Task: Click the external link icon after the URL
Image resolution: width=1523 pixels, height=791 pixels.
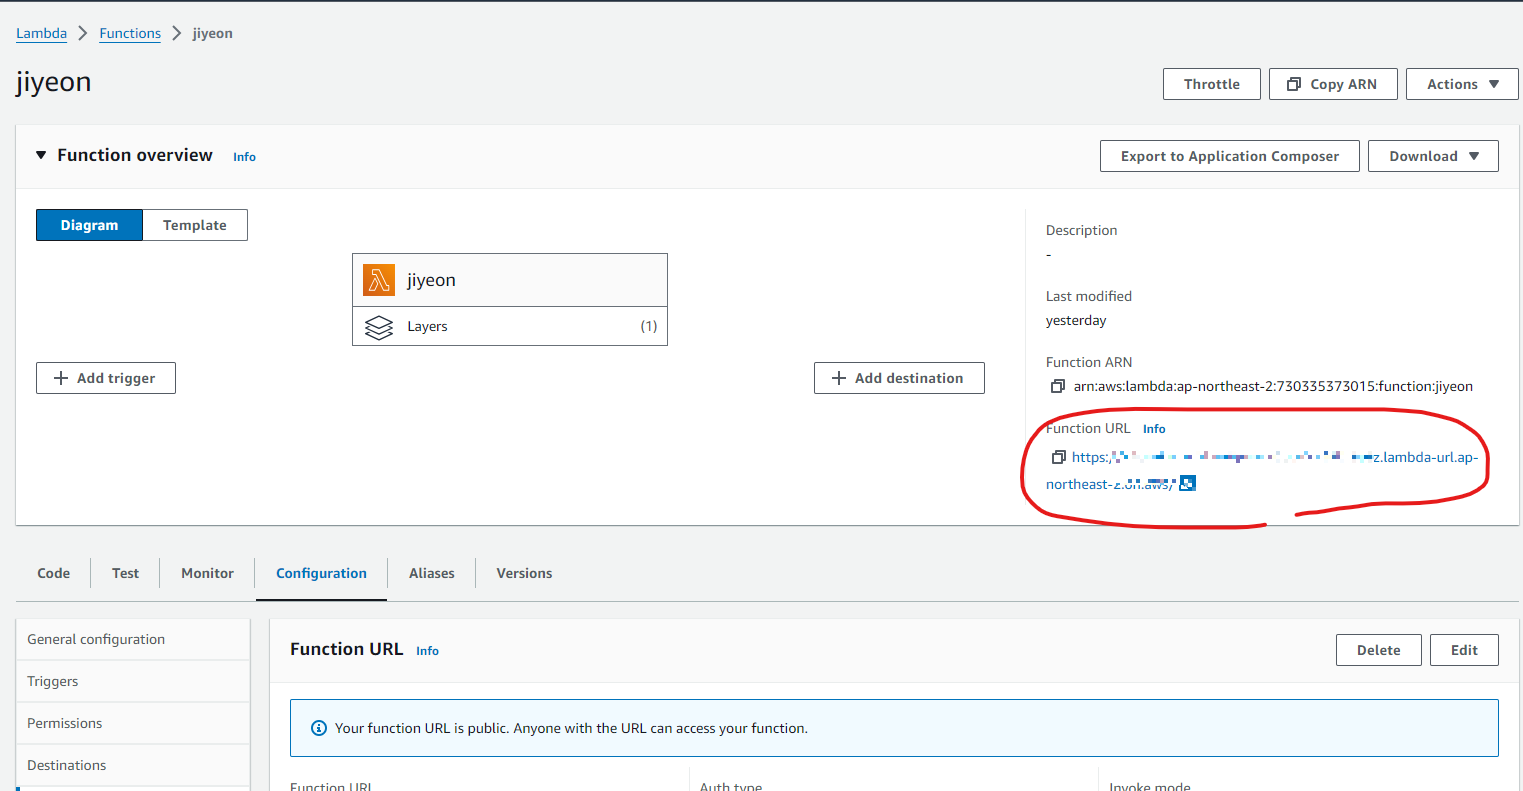Action: point(1187,484)
